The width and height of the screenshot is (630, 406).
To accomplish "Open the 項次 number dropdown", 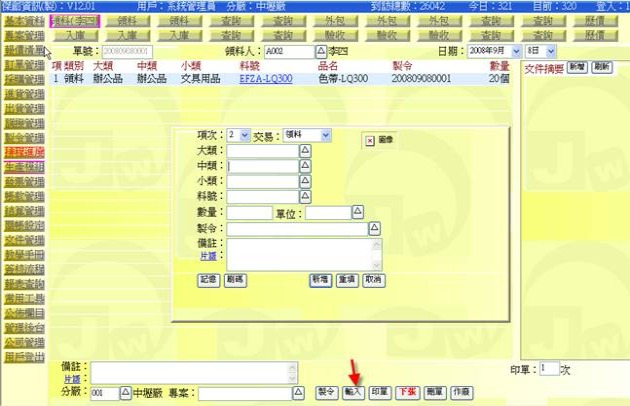I will pyautogui.click(x=244, y=134).
